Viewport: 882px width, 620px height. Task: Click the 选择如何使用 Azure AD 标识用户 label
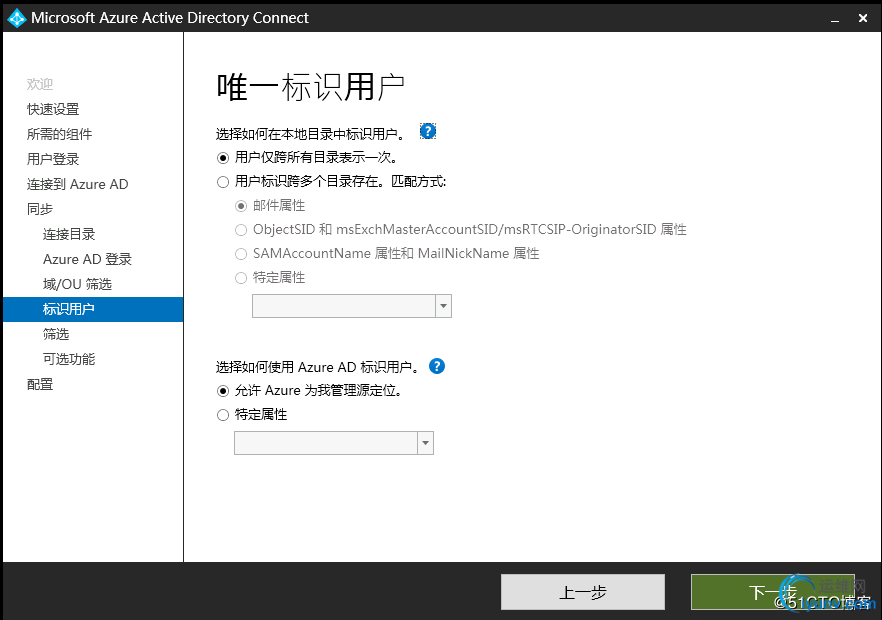click(x=318, y=367)
